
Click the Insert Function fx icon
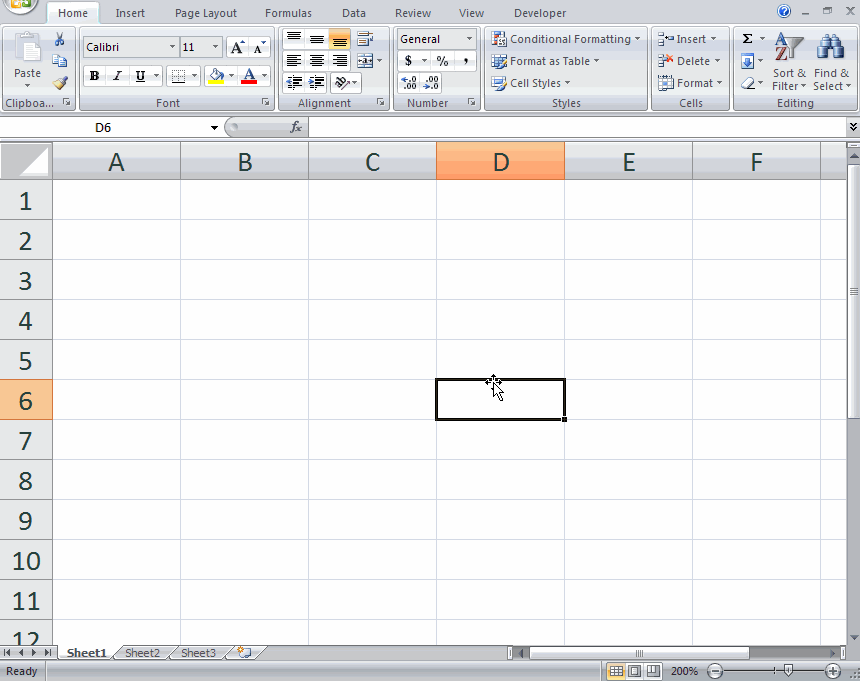click(x=296, y=127)
